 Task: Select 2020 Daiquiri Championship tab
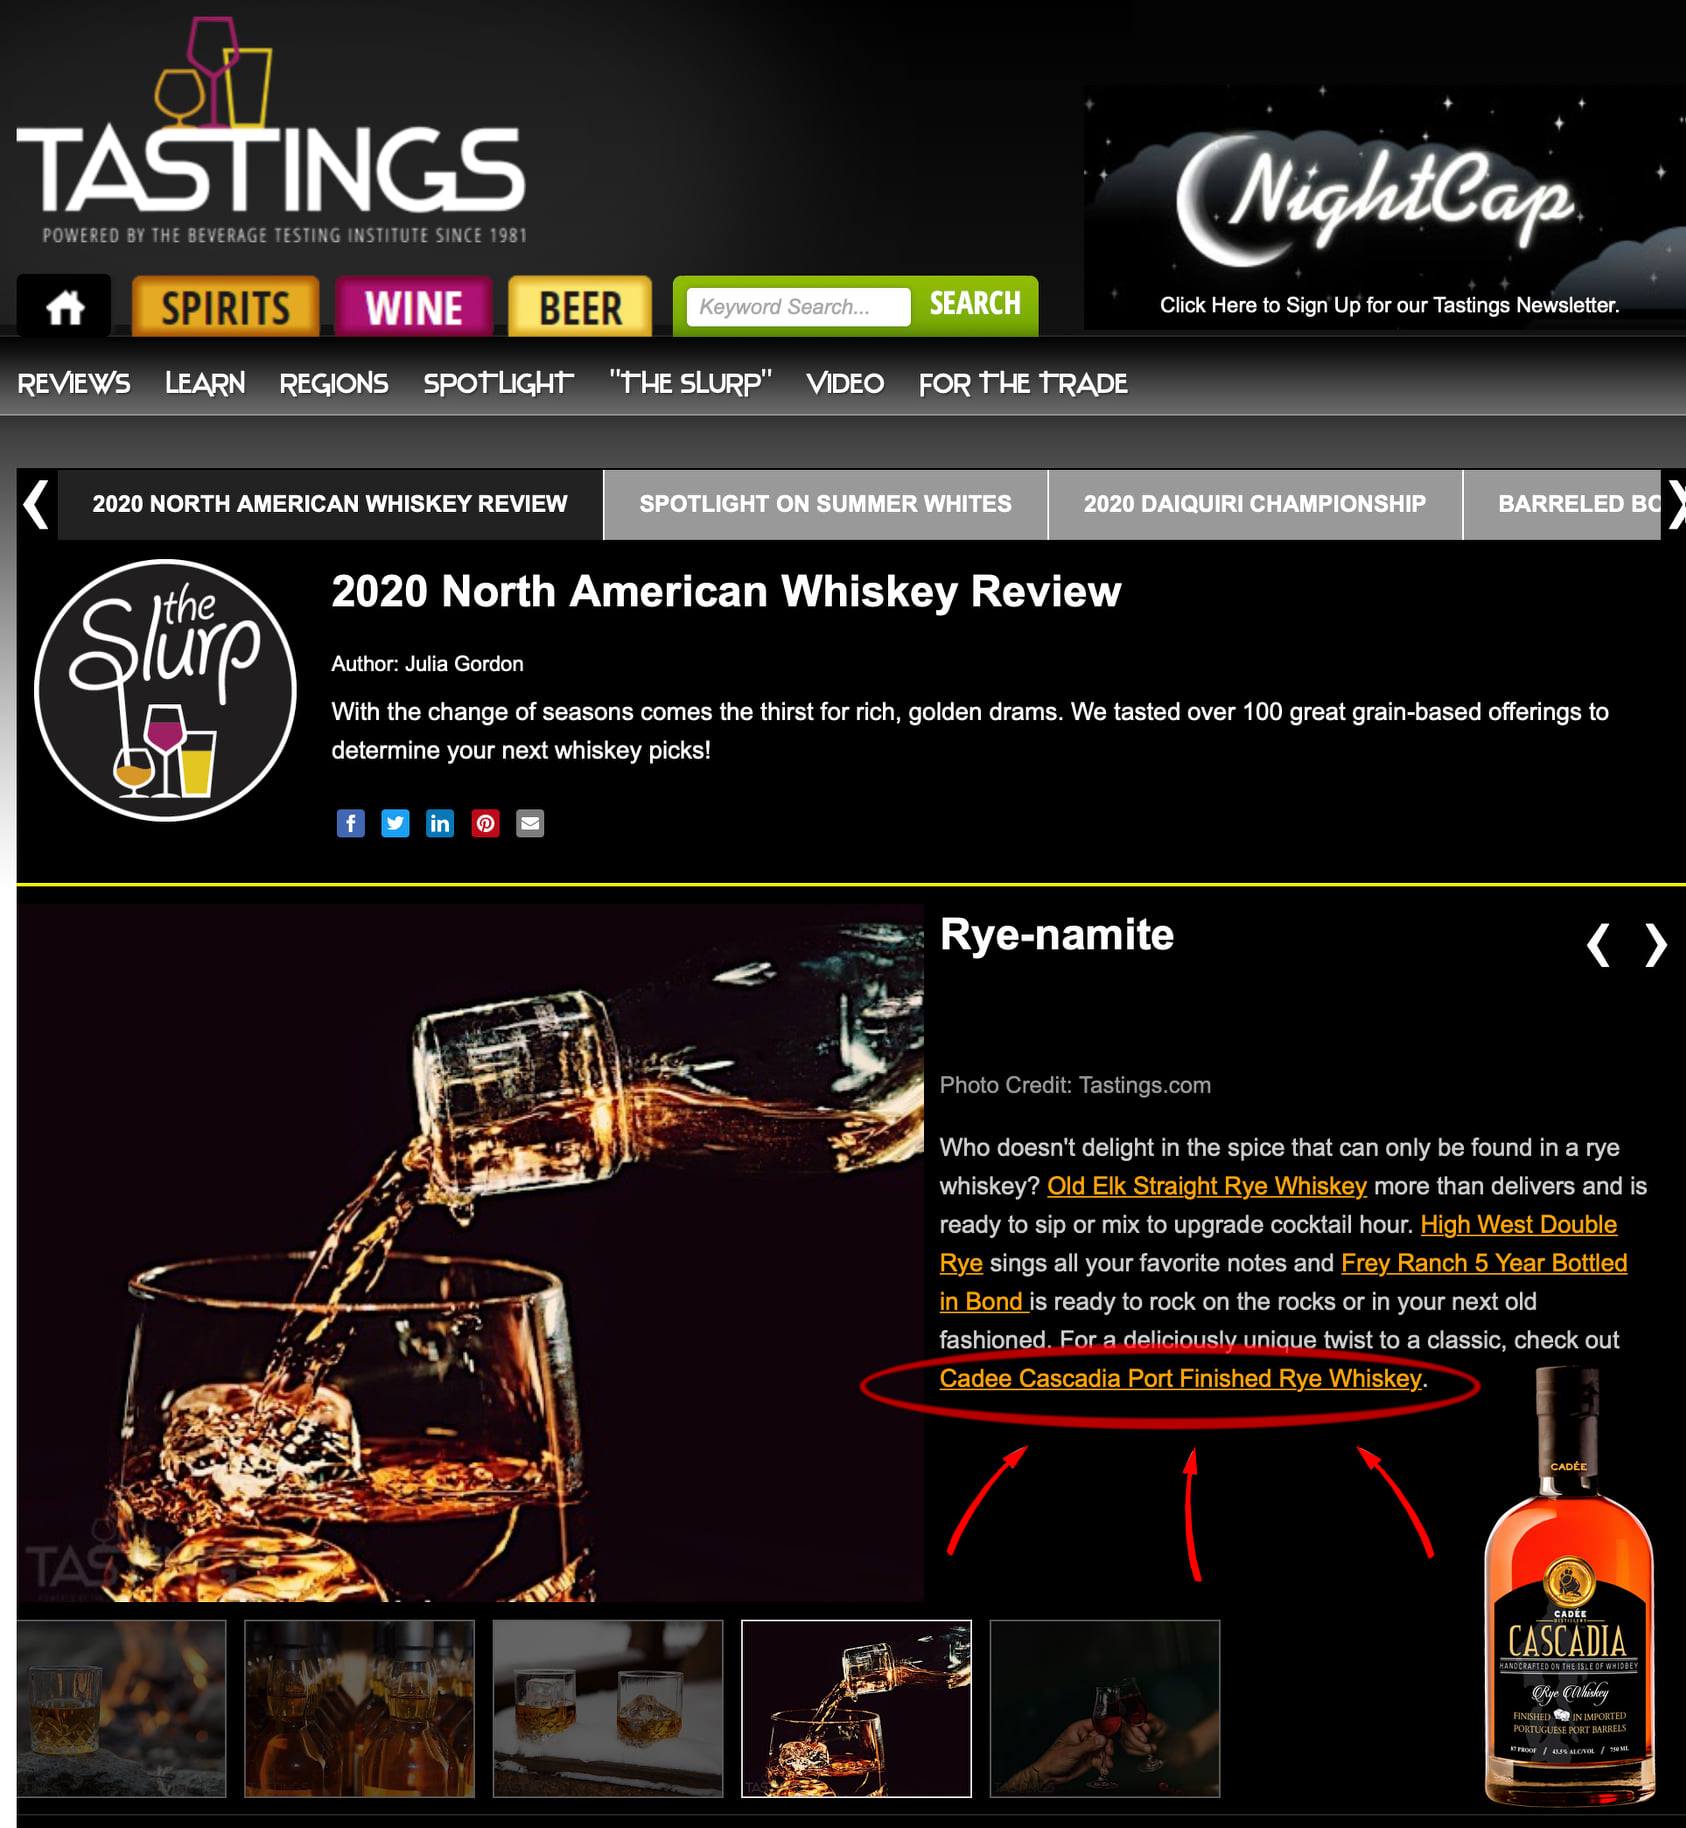1255,504
